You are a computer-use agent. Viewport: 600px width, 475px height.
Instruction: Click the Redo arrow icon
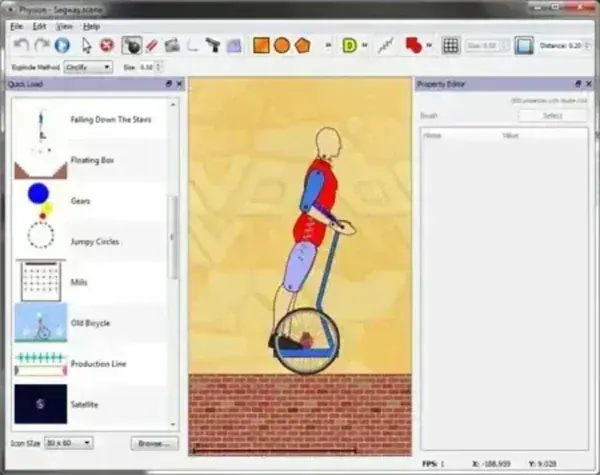click(x=41, y=46)
